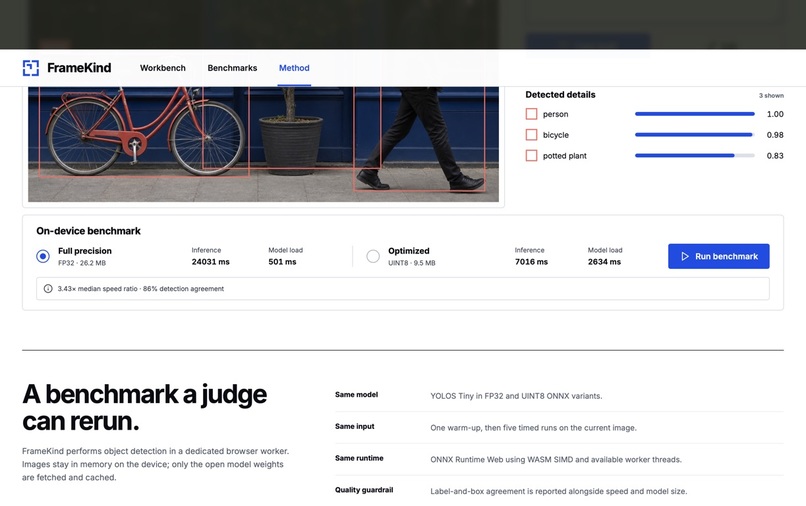Click the '24031 ms' inference value
806x506 pixels.
211,262
